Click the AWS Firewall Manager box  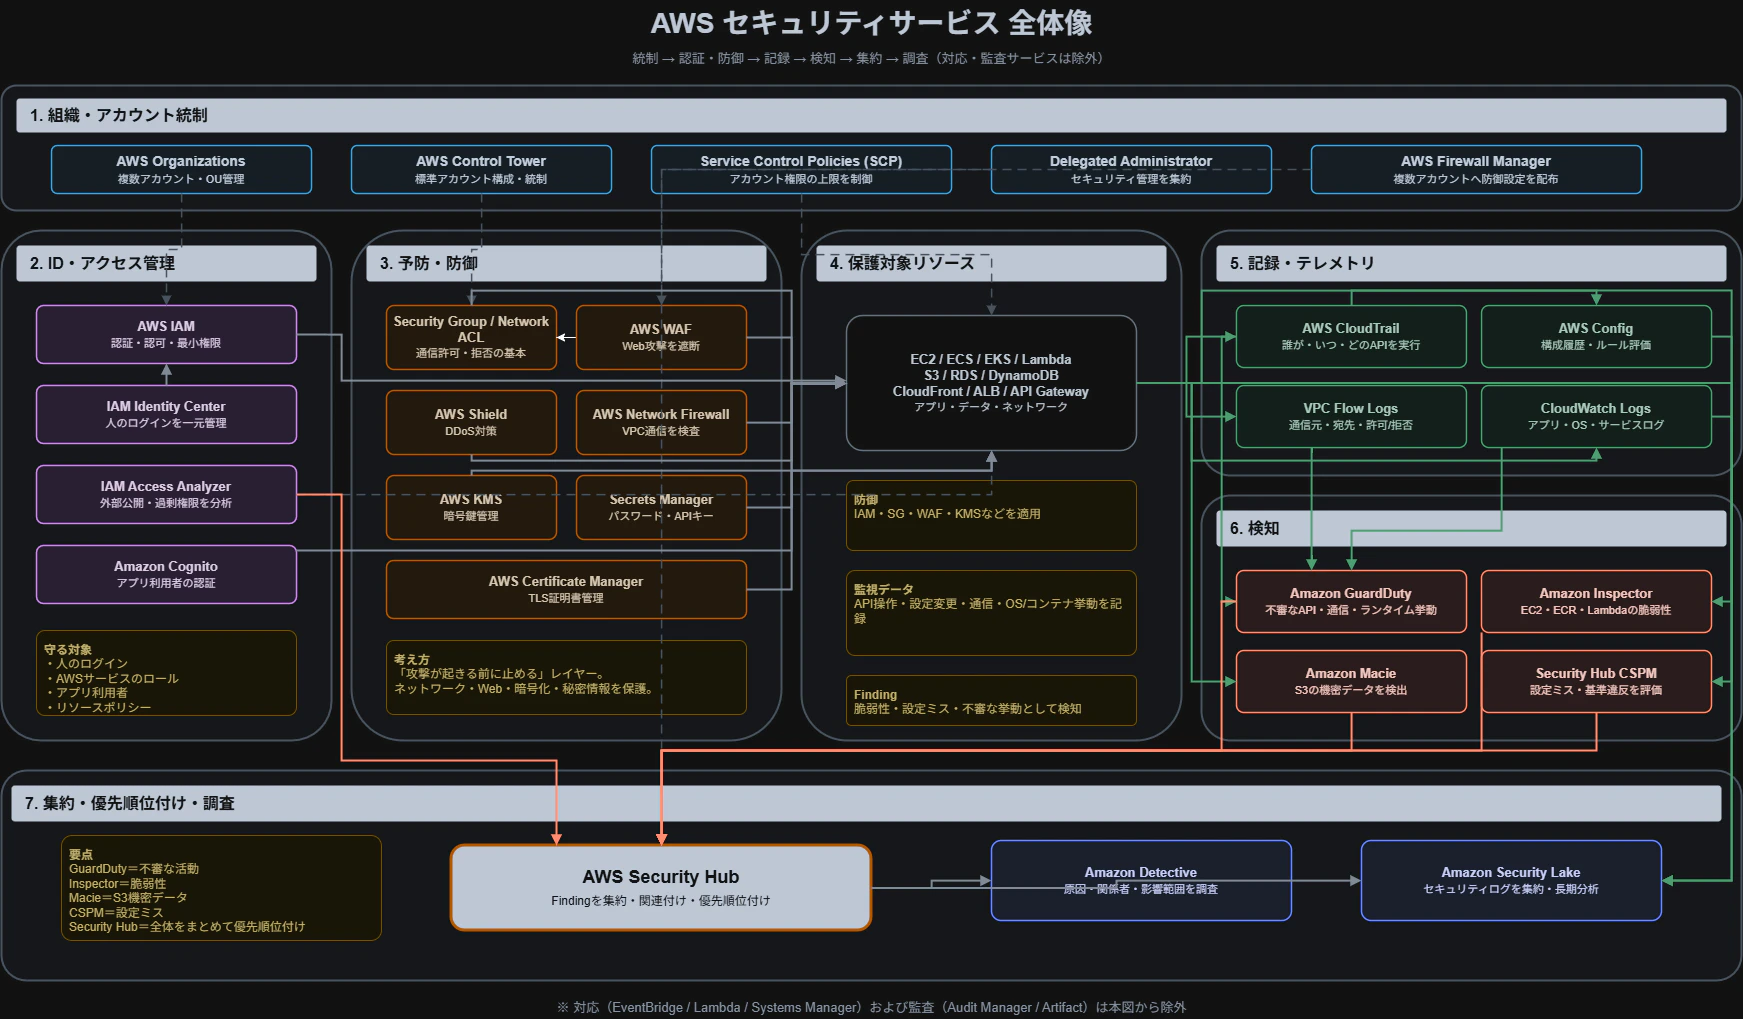[x=1476, y=170]
